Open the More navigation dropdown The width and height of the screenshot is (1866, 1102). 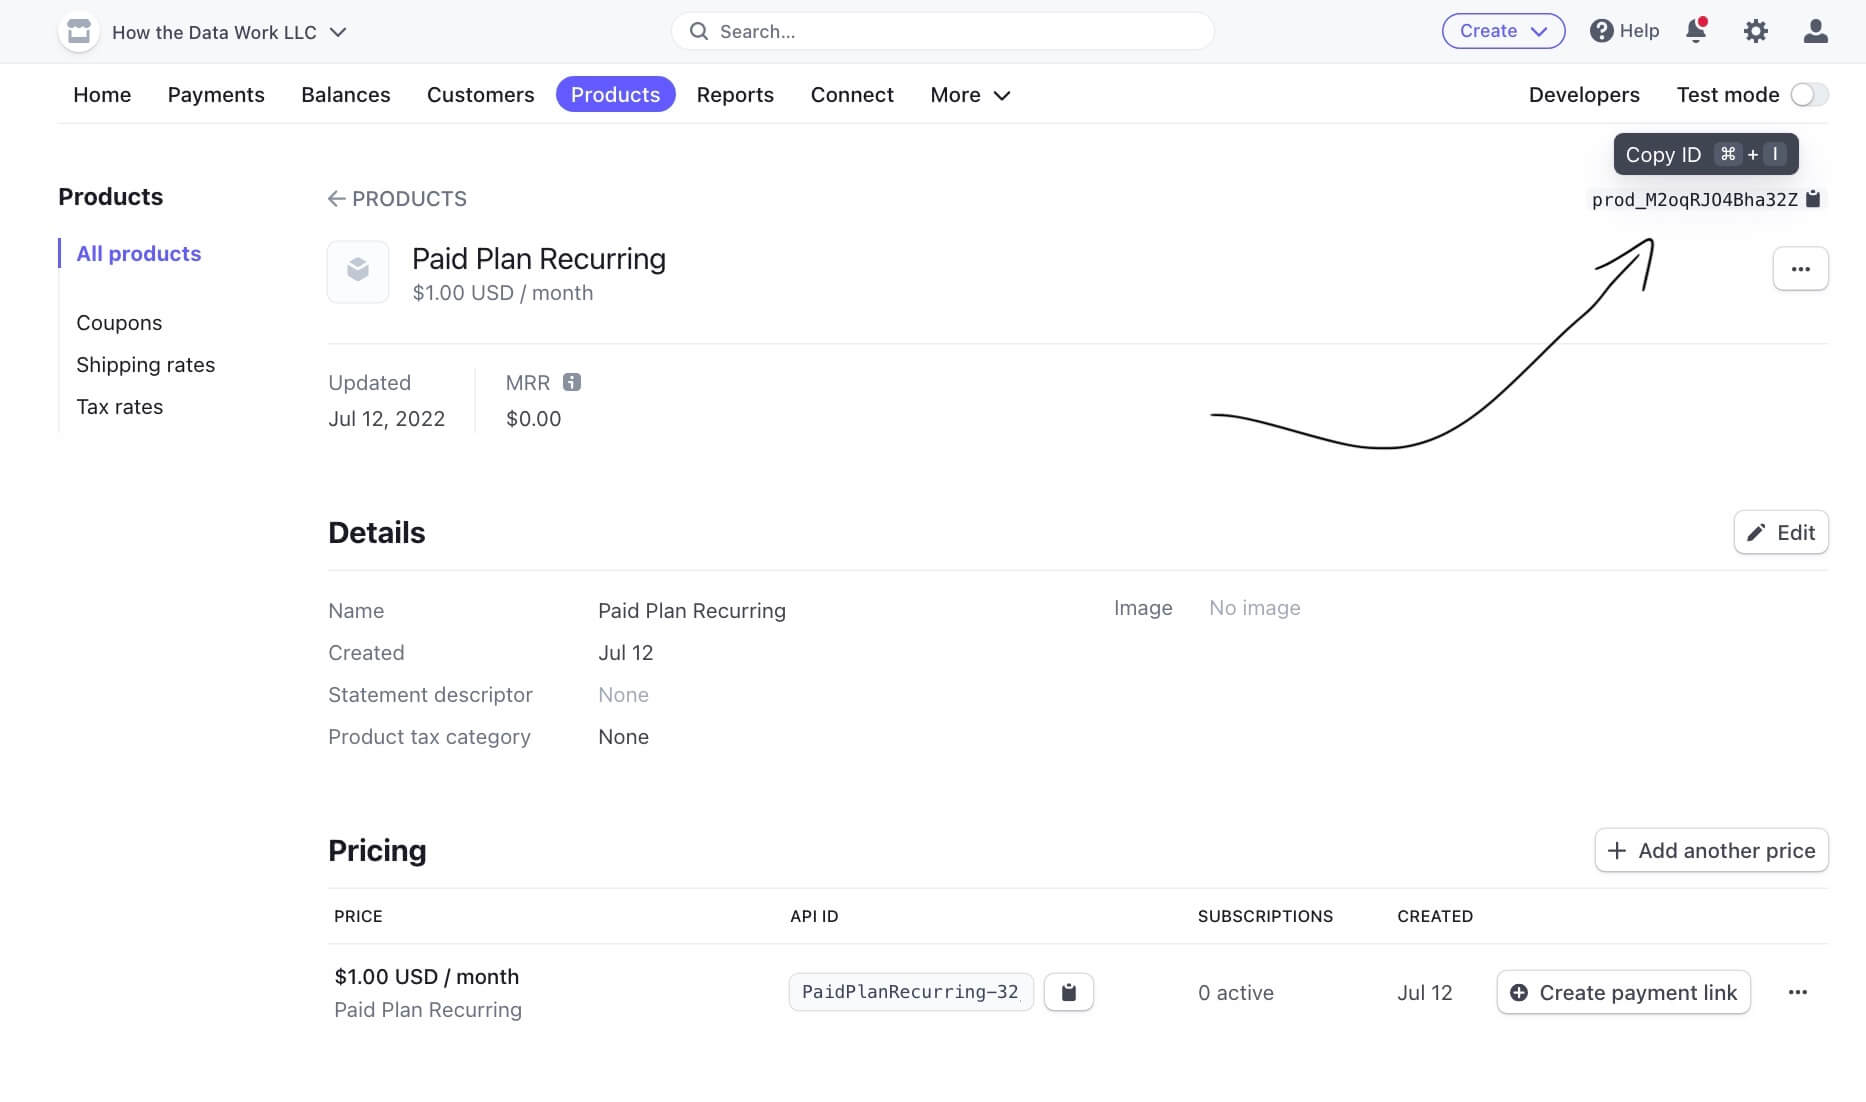pyautogui.click(x=970, y=95)
